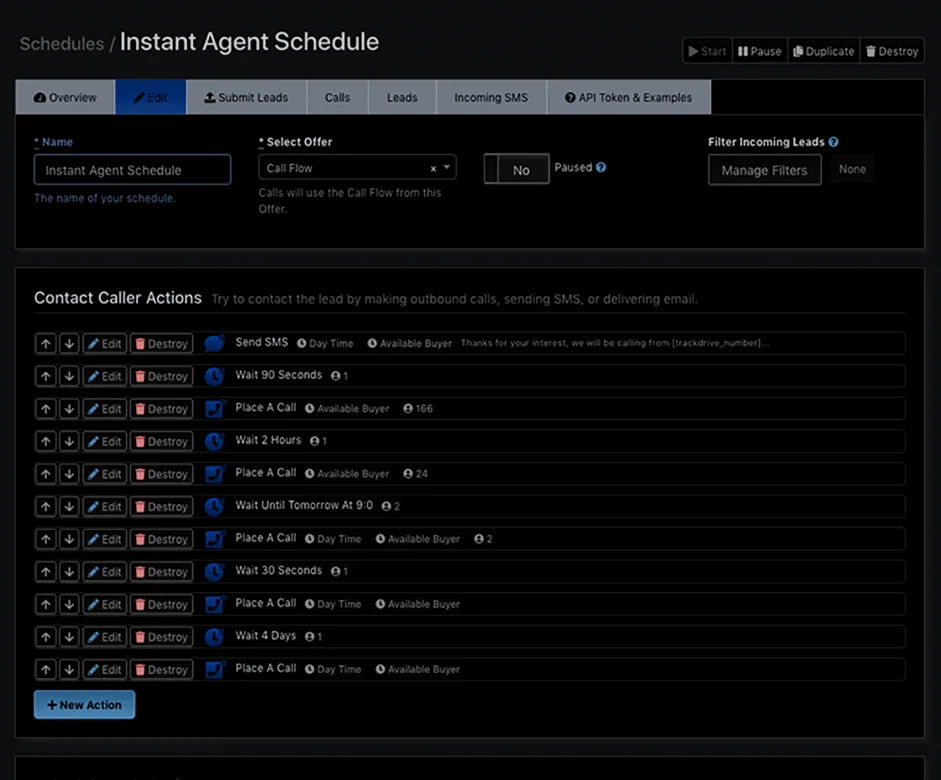Click the Wait Until Tomorrow clock icon
Image resolution: width=941 pixels, height=780 pixels.
pyautogui.click(x=214, y=506)
